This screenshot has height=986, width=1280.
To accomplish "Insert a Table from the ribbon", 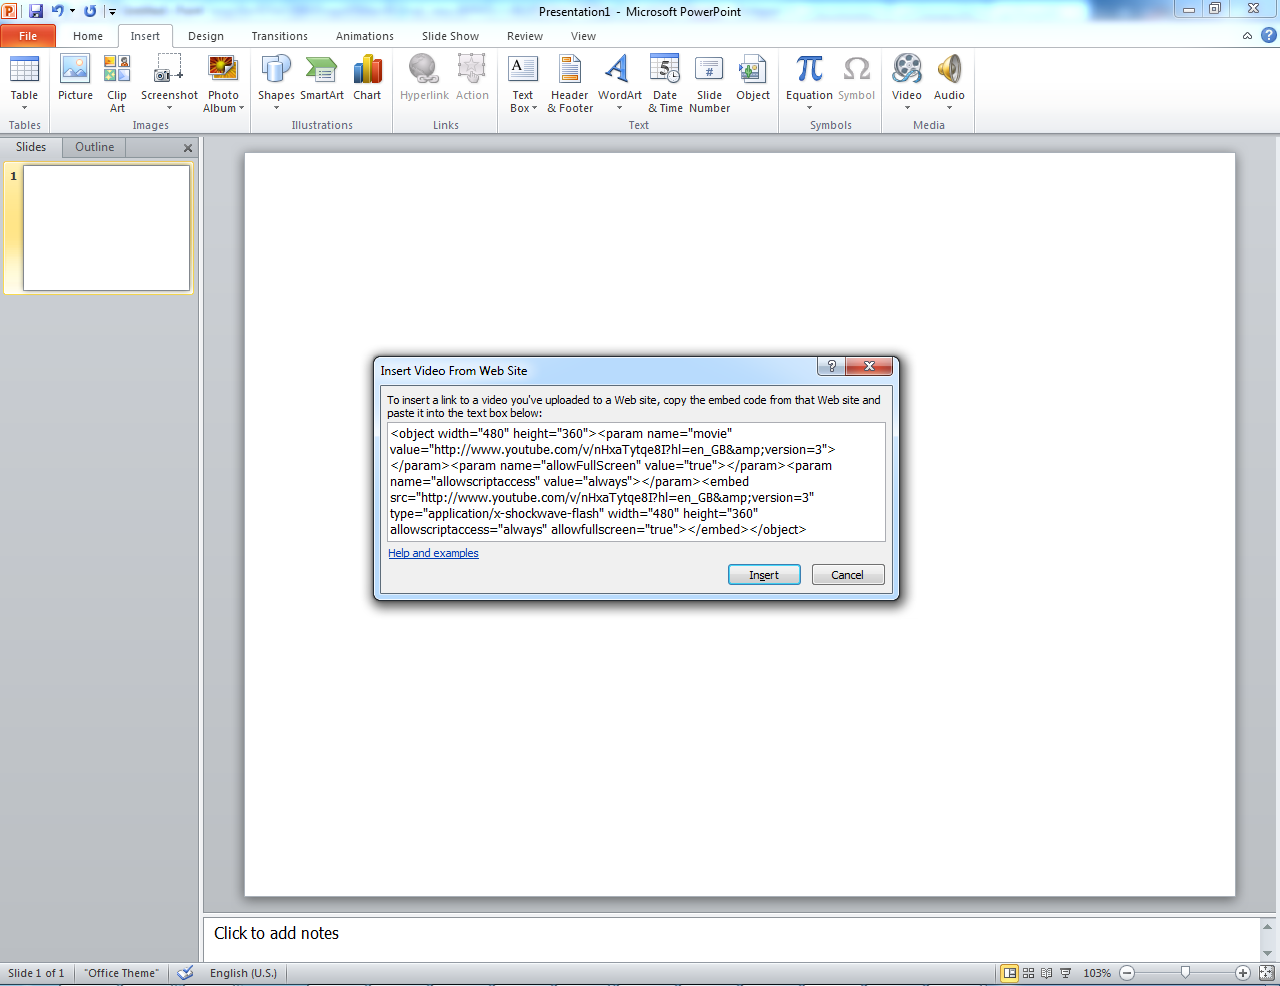I will (24, 82).
